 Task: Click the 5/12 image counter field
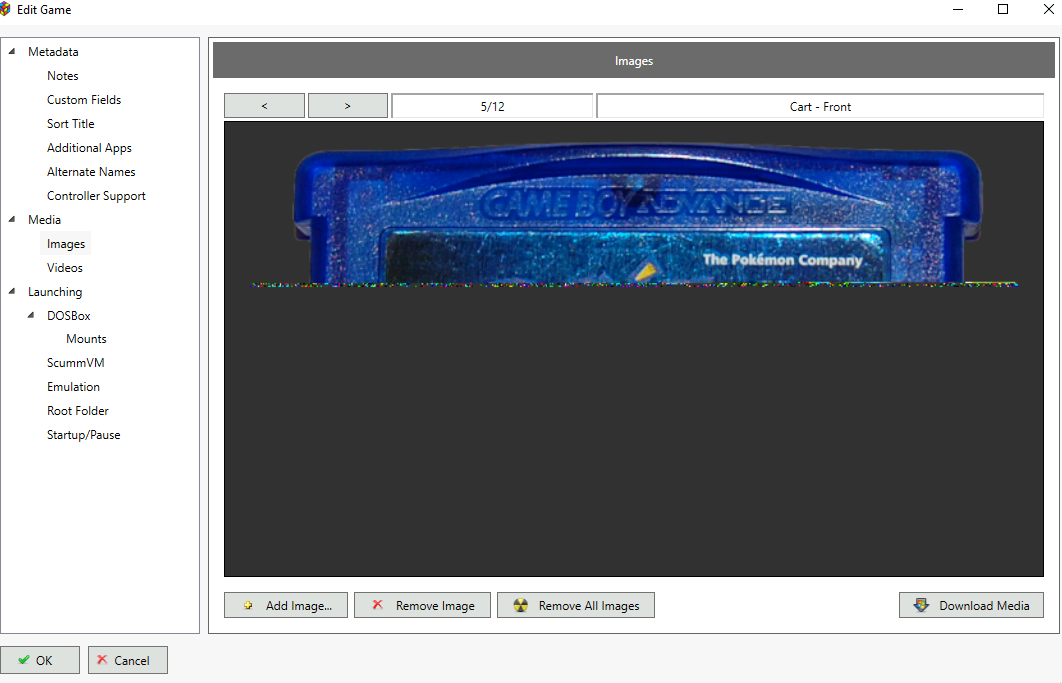[492, 106]
